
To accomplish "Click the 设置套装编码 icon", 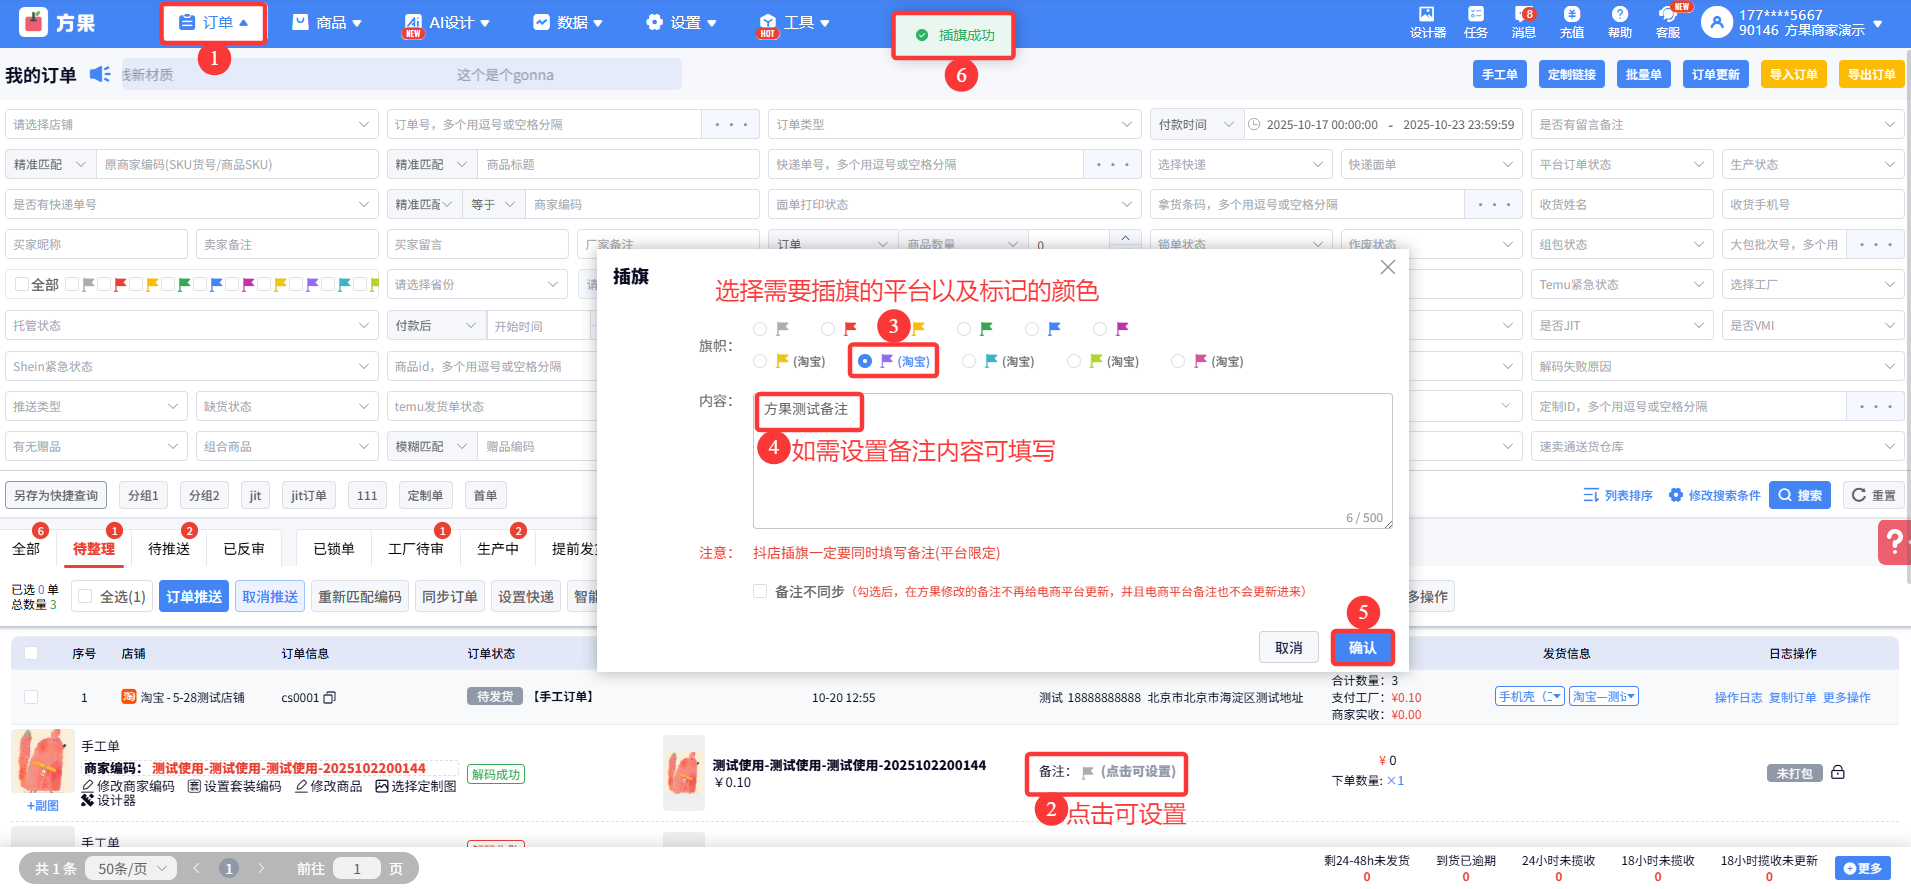I will [x=194, y=786].
